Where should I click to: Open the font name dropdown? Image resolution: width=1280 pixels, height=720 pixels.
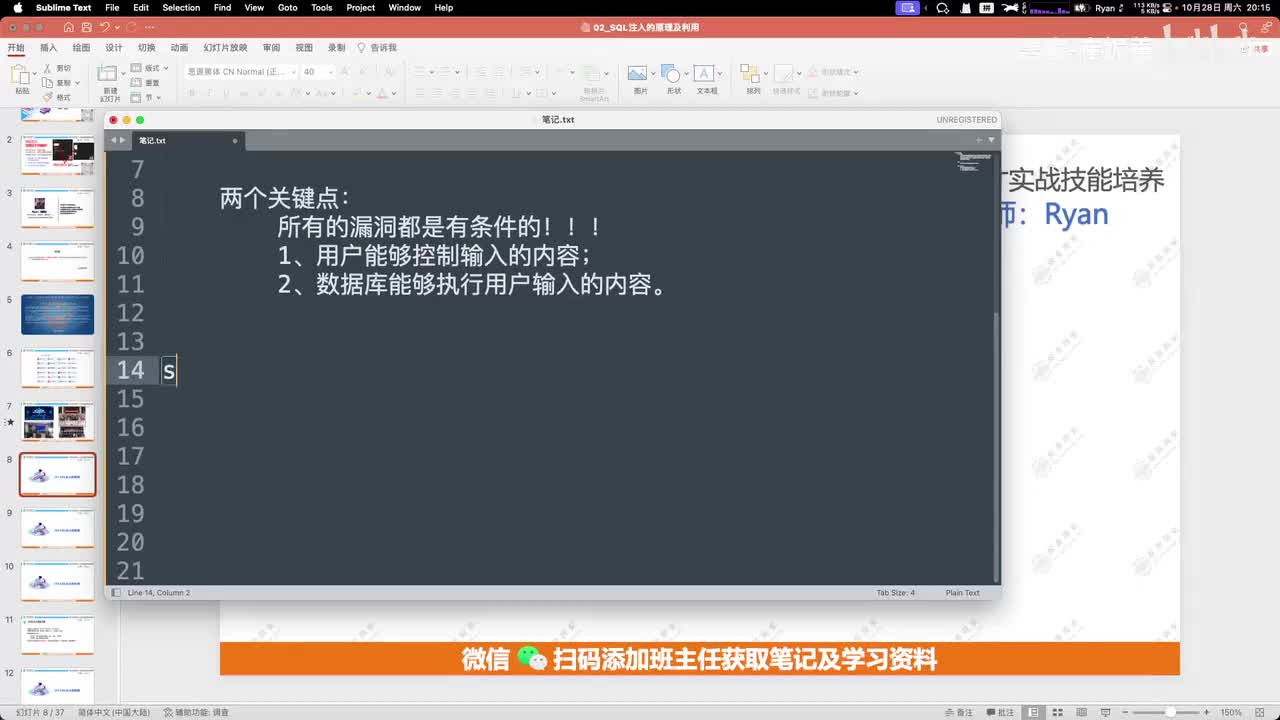click(x=294, y=72)
